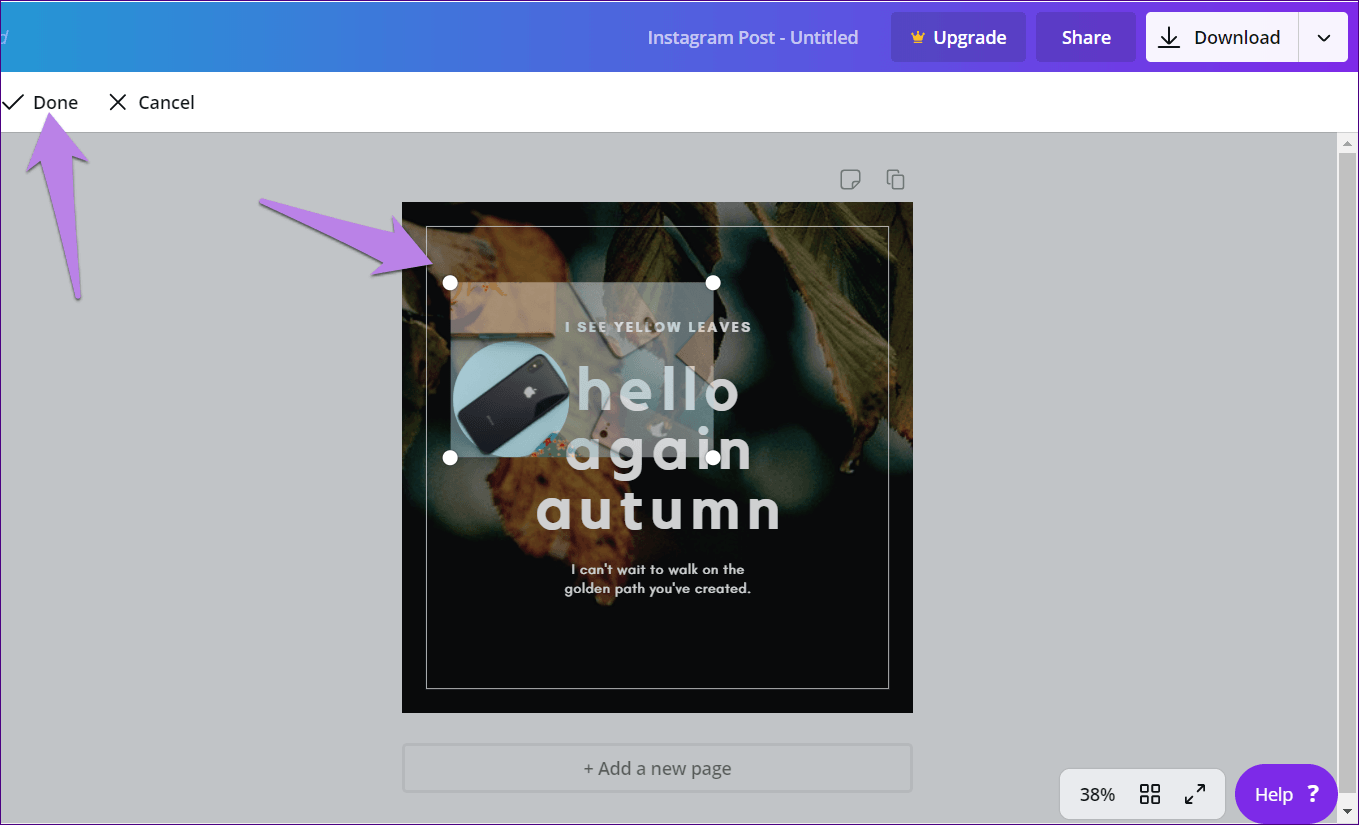Image resolution: width=1359 pixels, height=825 pixels.
Task: Open the Help button
Action: tap(1286, 794)
